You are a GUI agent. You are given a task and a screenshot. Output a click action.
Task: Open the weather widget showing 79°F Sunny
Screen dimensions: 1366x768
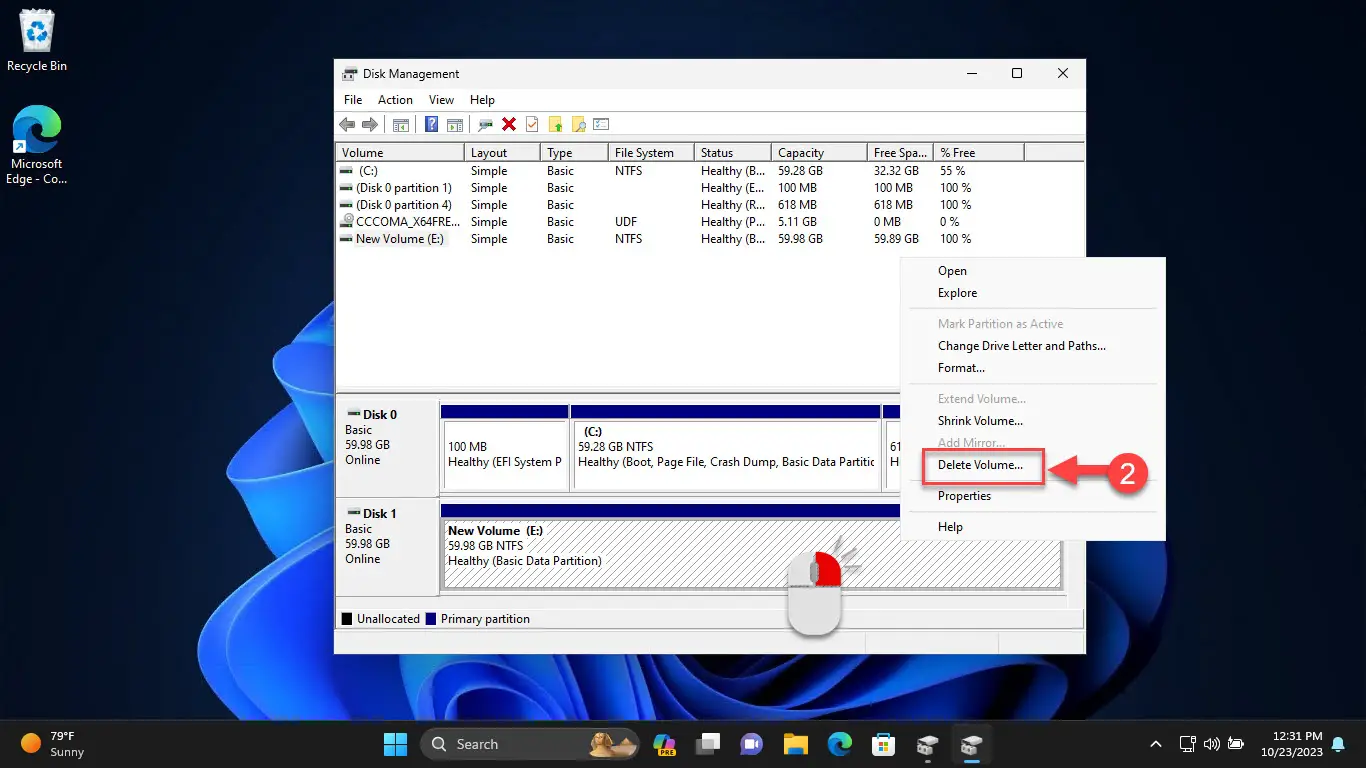tap(53, 744)
